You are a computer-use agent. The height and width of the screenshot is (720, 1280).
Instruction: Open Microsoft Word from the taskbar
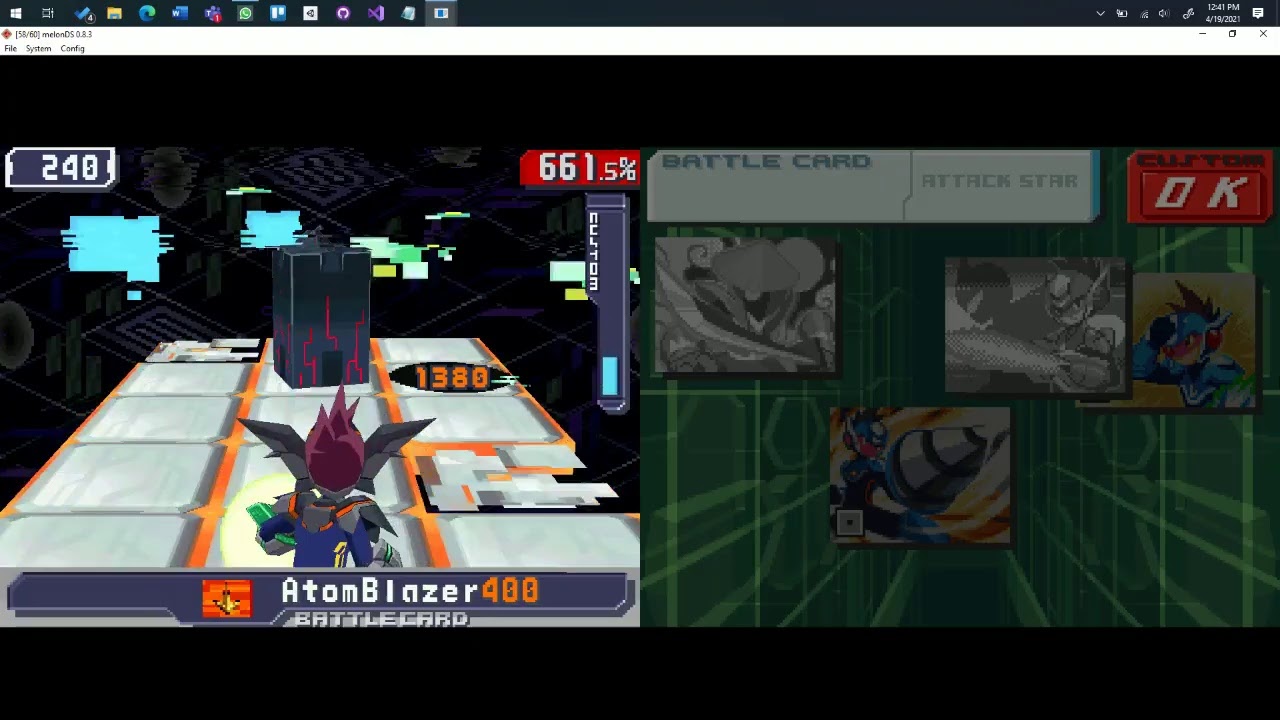point(180,13)
